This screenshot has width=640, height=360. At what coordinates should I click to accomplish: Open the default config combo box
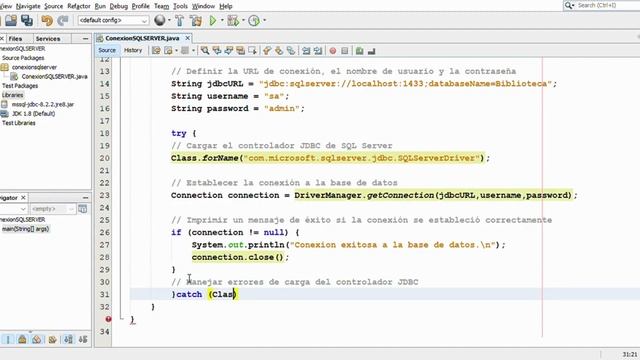click(113, 20)
